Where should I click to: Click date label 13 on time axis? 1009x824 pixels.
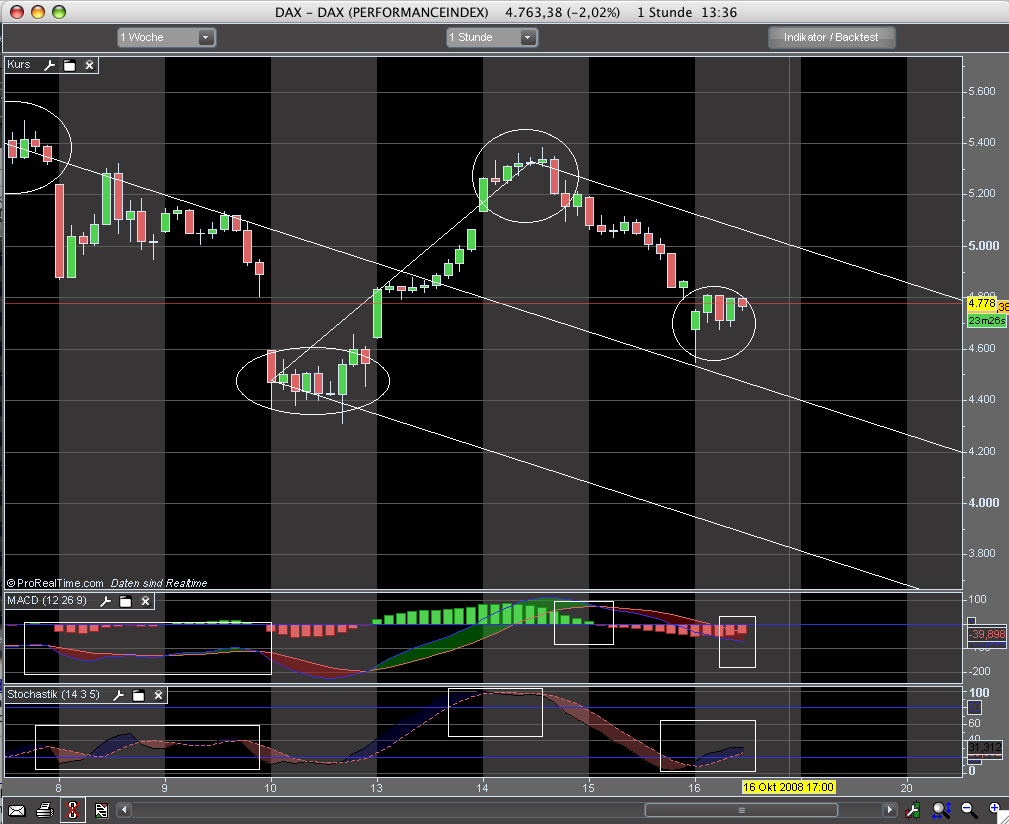pyautogui.click(x=376, y=787)
